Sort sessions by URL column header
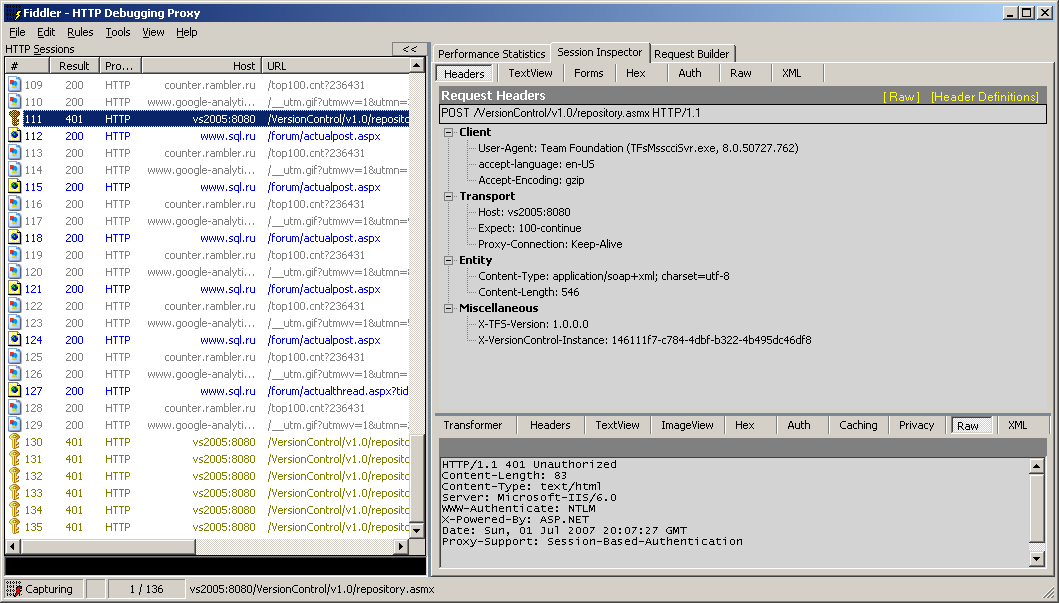The image size is (1059, 603). coord(335,65)
